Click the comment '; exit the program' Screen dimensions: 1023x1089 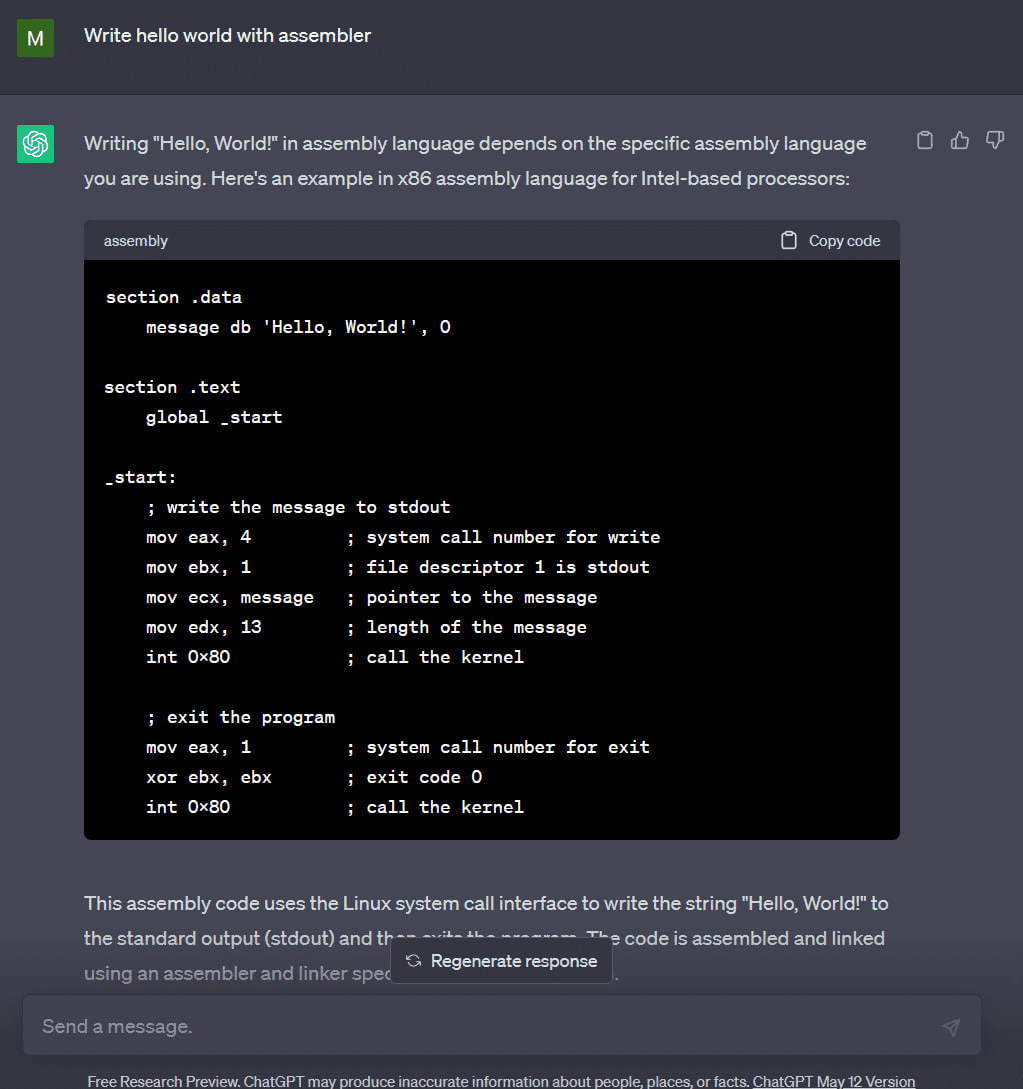240,717
